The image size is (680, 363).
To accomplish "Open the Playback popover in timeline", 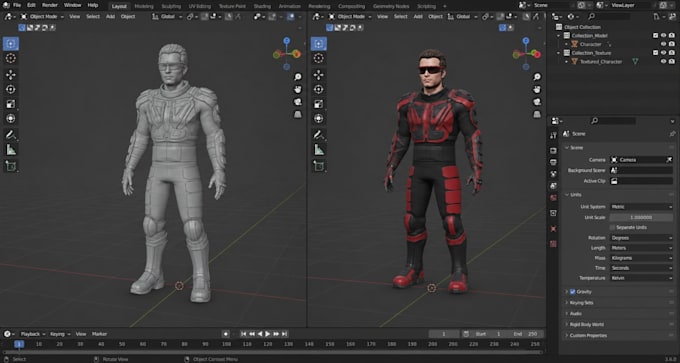I will pyautogui.click(x=33, y=334).
